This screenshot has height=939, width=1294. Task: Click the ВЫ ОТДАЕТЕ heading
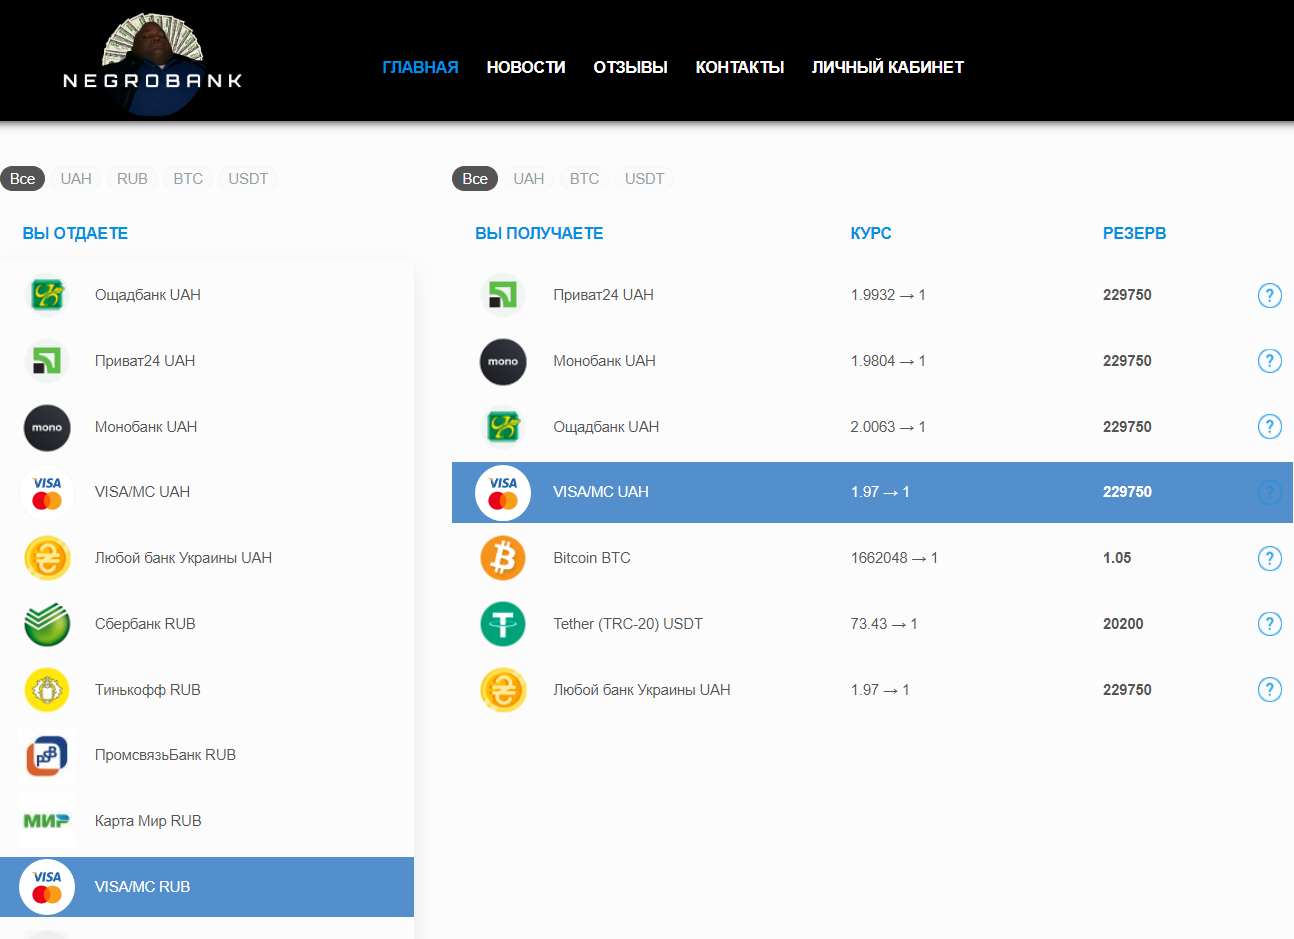click(x=75, y=233)
